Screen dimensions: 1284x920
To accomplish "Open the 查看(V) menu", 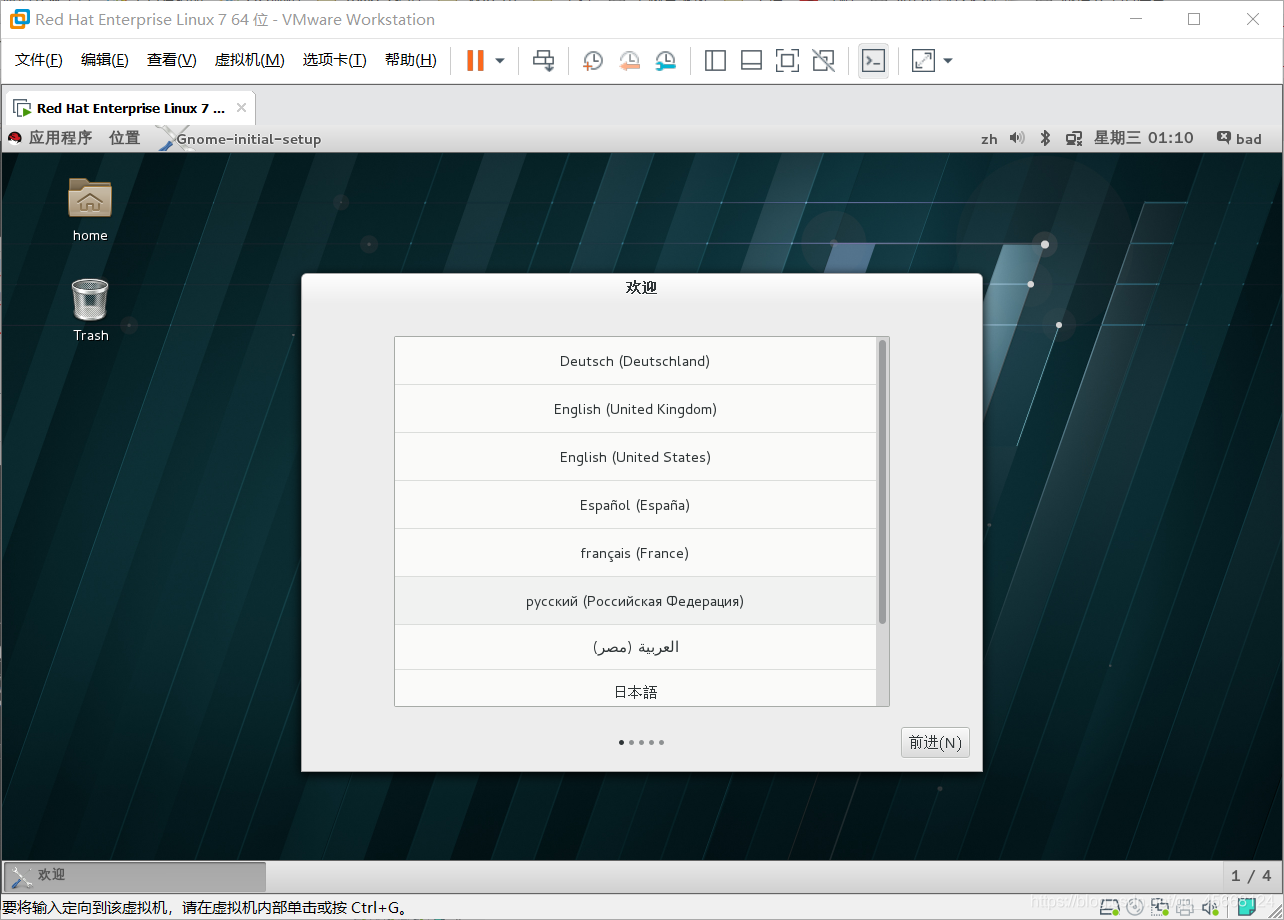I will [171, 60].
